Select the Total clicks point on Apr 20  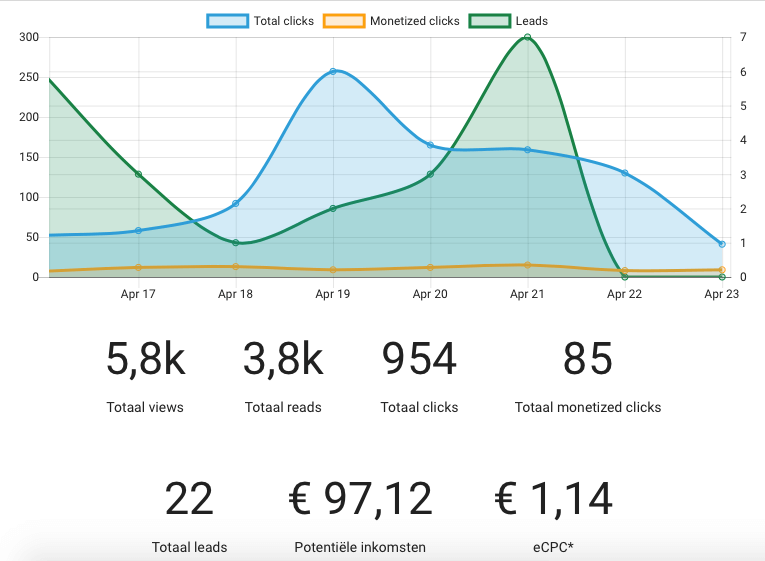click(430, 145)
